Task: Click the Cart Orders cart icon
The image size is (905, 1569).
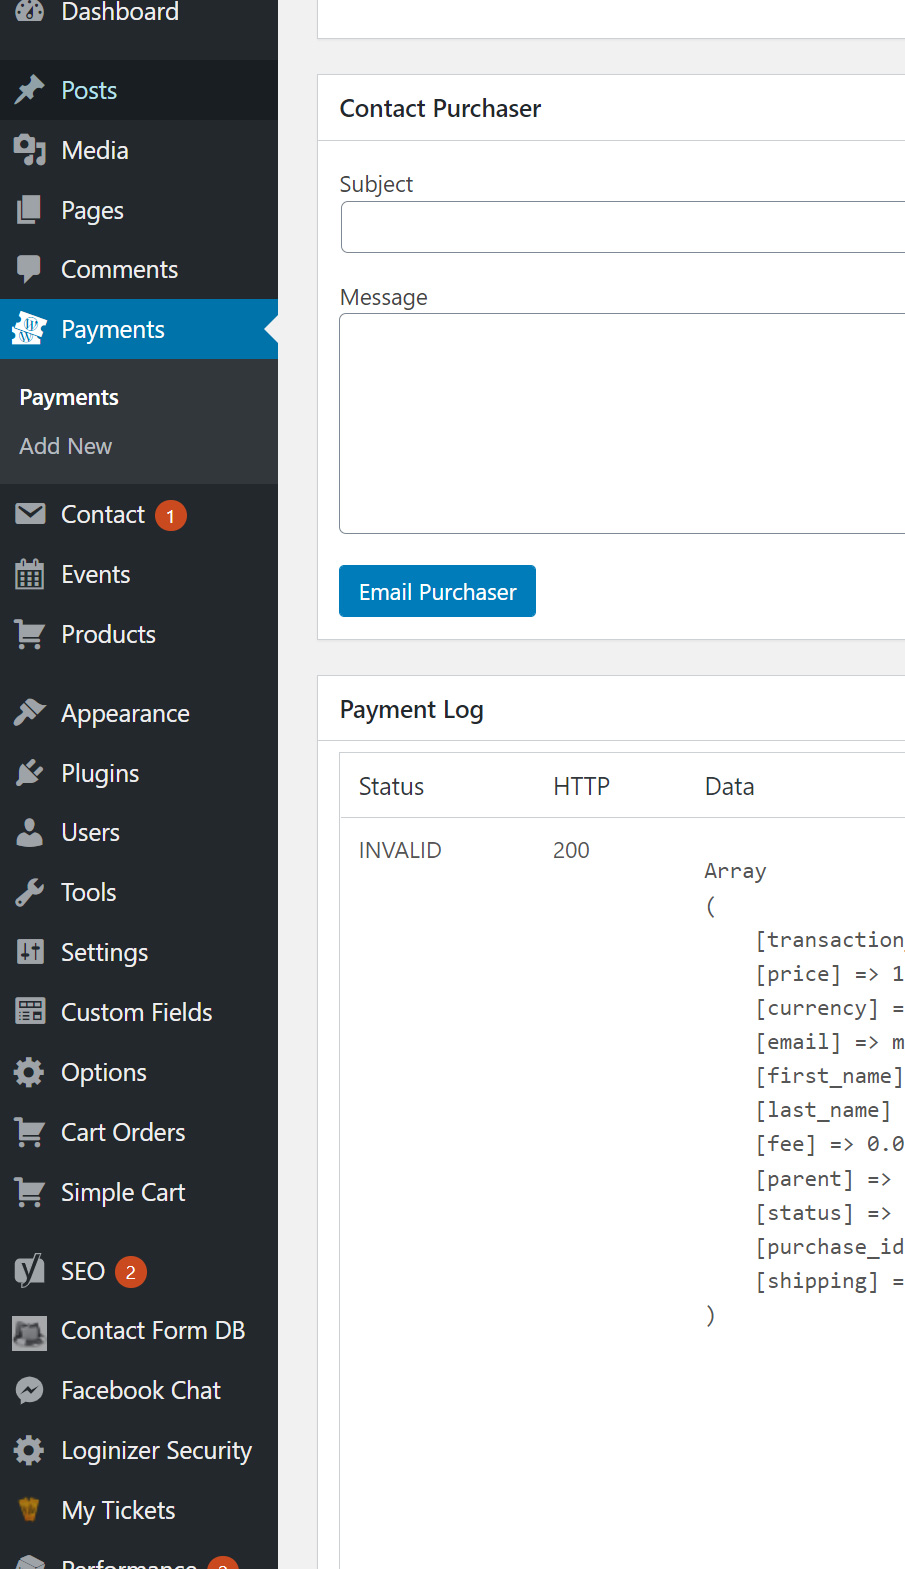Action: 29,1132
